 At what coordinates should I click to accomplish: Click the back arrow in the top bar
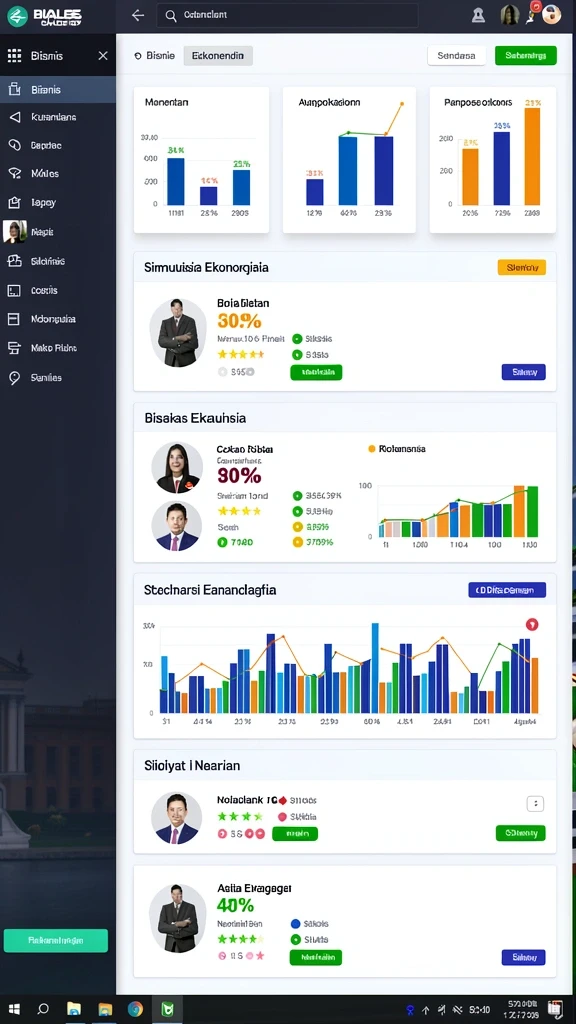pyautogui.click(x=137, y=16)
